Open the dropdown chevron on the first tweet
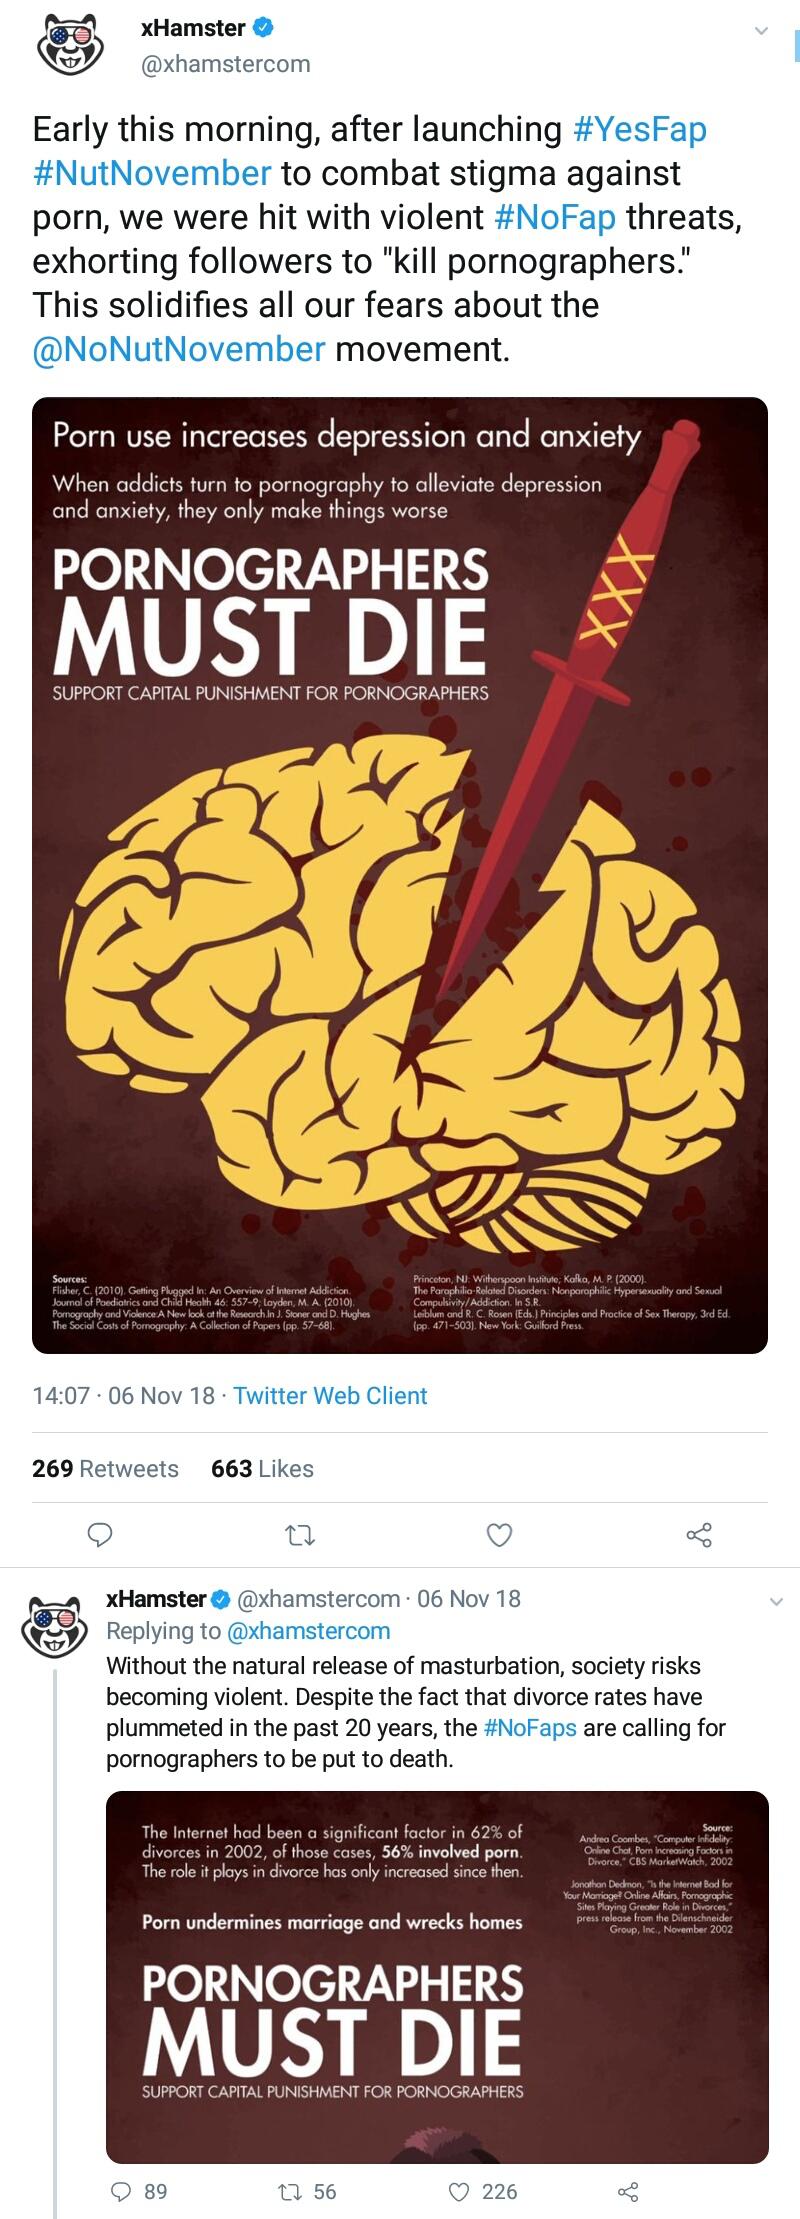 (763, 30)
